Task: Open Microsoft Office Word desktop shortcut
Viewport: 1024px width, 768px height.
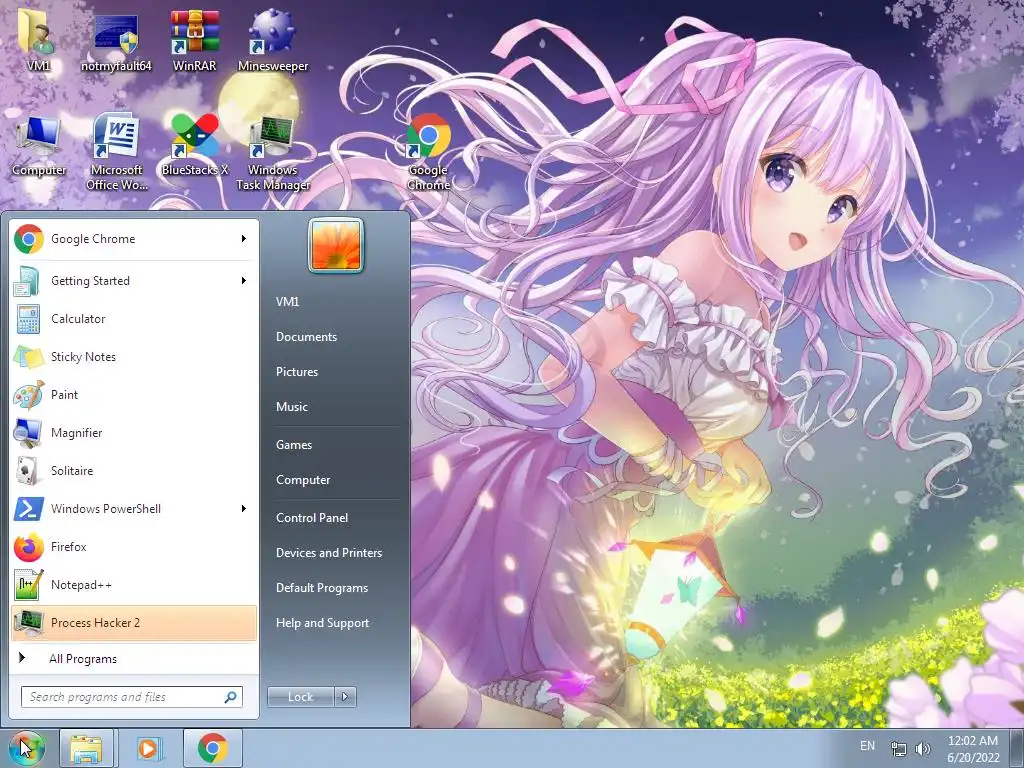Action: point(116,152)
